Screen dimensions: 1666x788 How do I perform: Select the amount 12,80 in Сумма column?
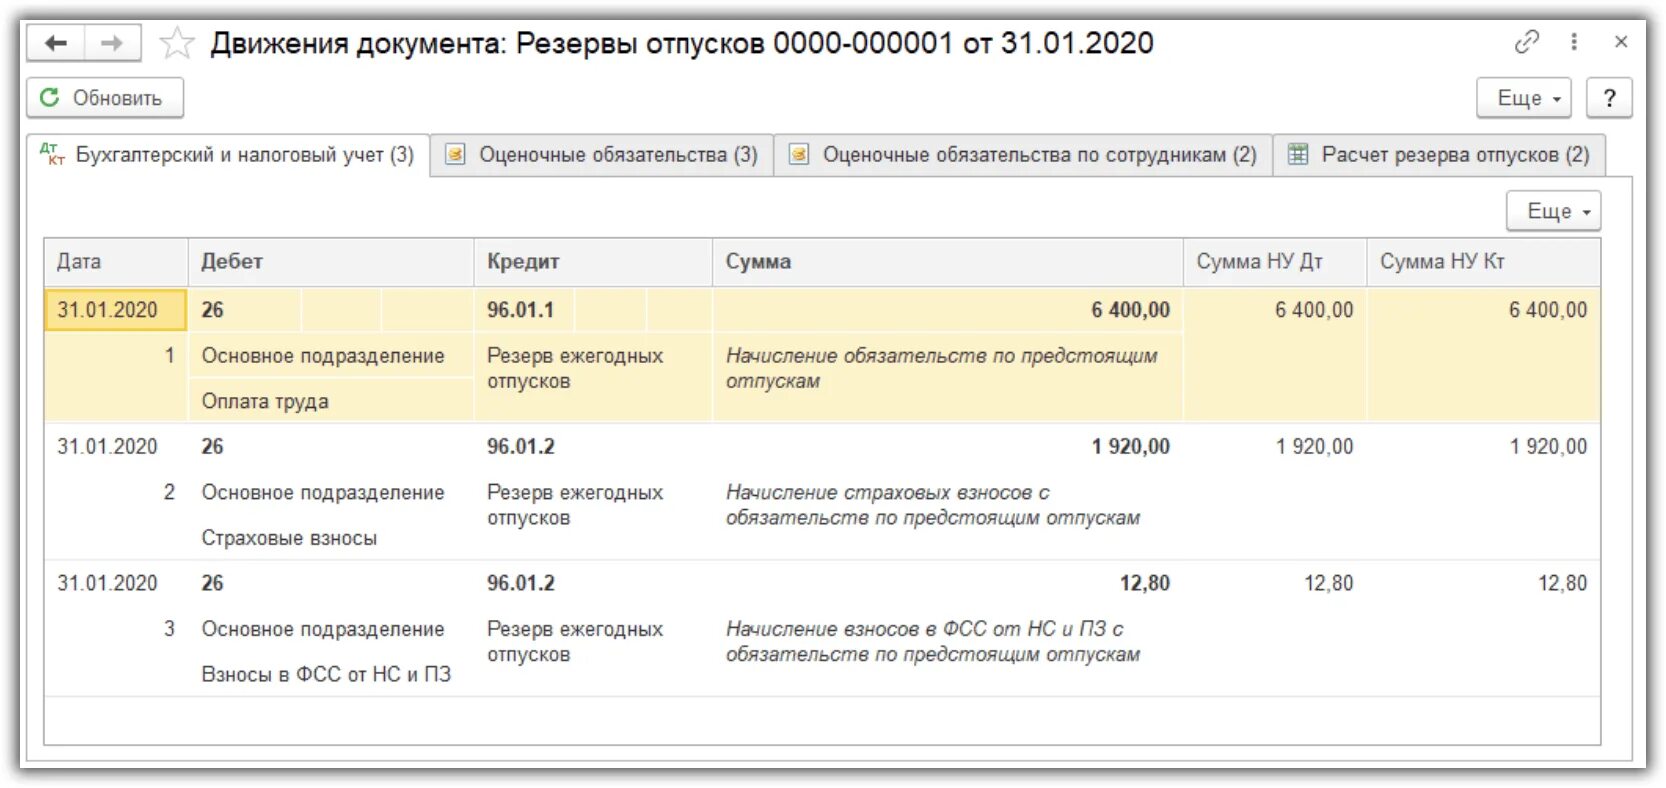click(948, 583)
